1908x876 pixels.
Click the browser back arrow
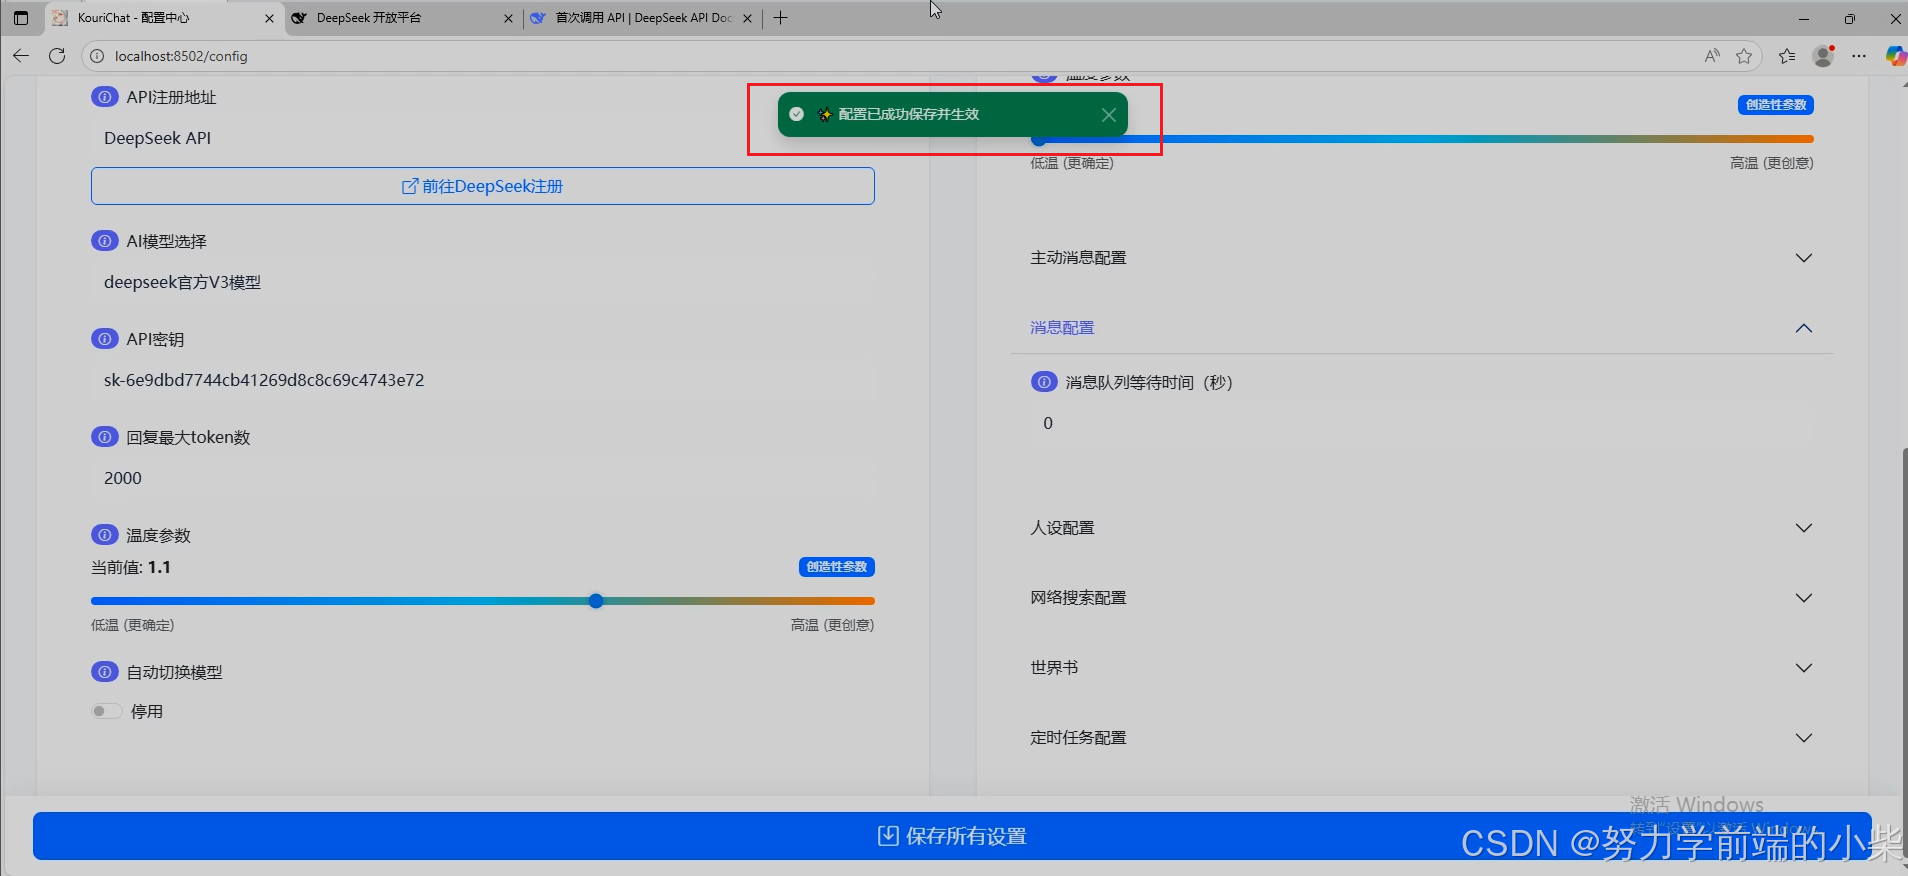pos(21,56)
